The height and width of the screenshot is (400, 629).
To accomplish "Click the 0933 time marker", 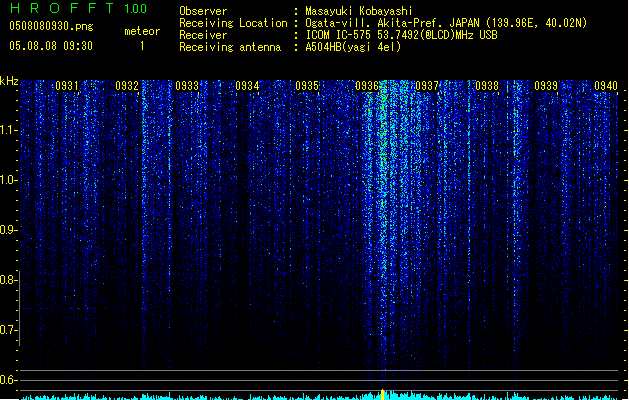I will pos(187,86).
